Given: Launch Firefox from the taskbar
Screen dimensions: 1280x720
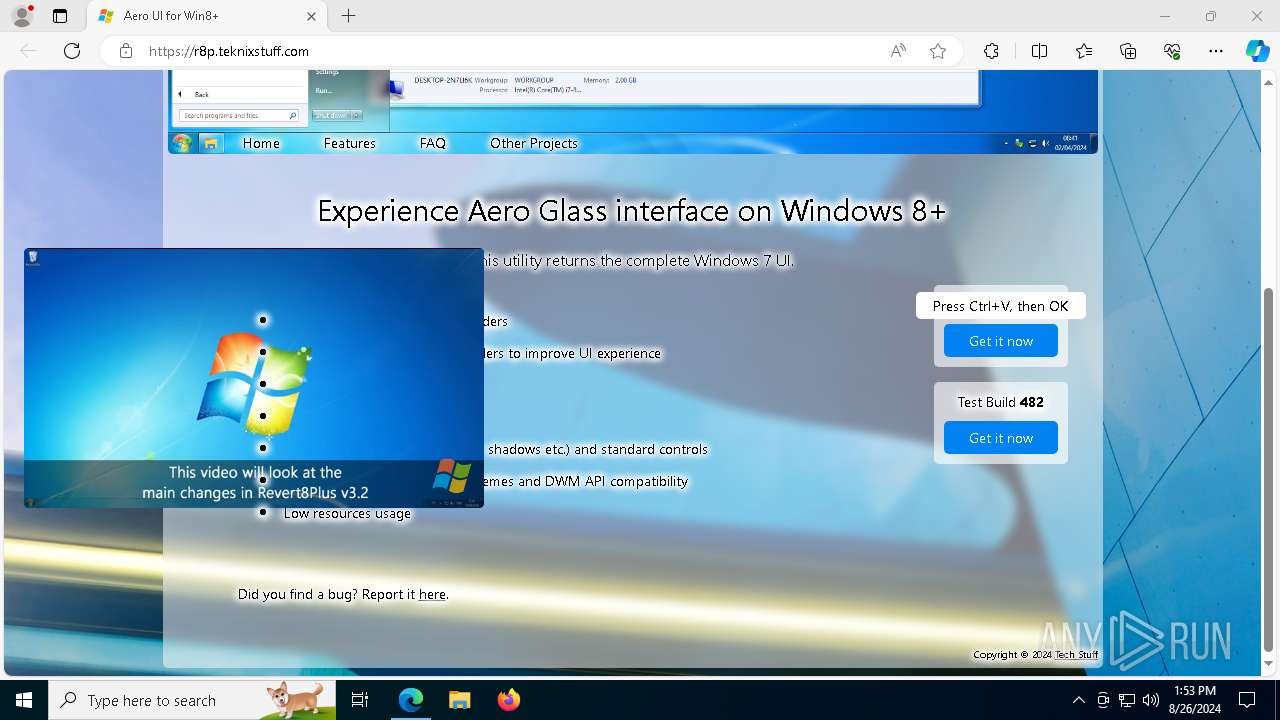Looking at the screenshot, I should 508,700.
